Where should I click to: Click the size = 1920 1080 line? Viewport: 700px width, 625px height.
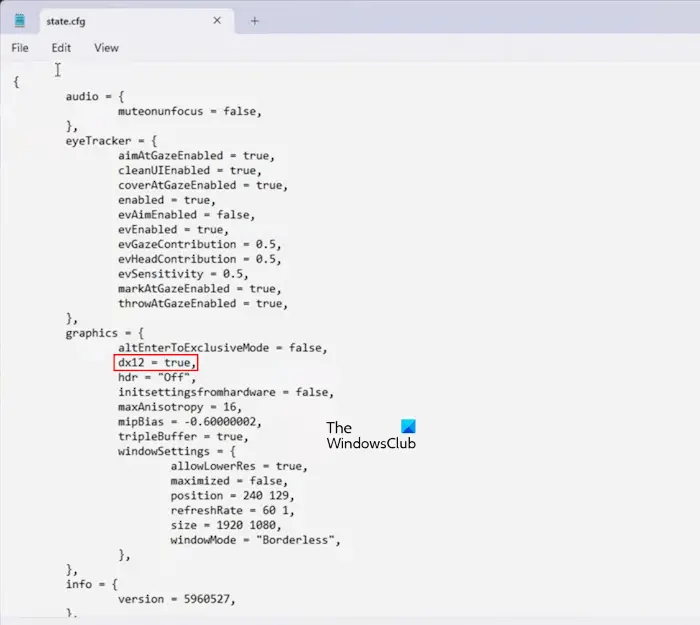tap(226, 525)
